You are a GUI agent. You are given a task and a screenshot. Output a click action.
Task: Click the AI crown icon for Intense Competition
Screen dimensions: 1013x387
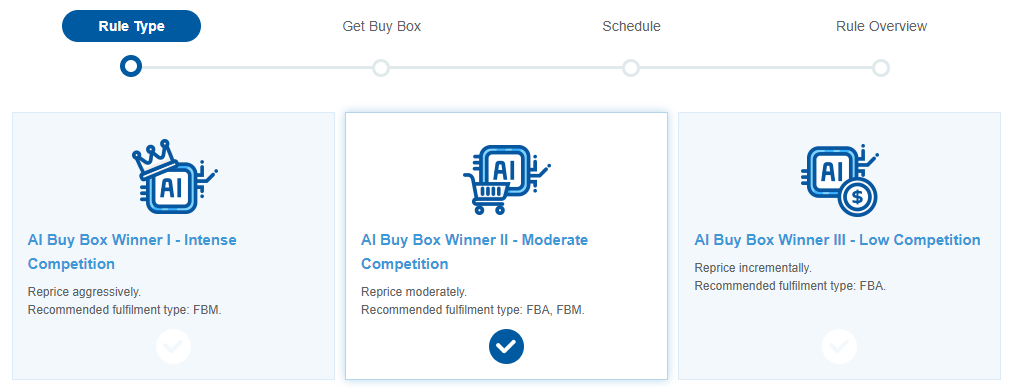pos(174,177)
